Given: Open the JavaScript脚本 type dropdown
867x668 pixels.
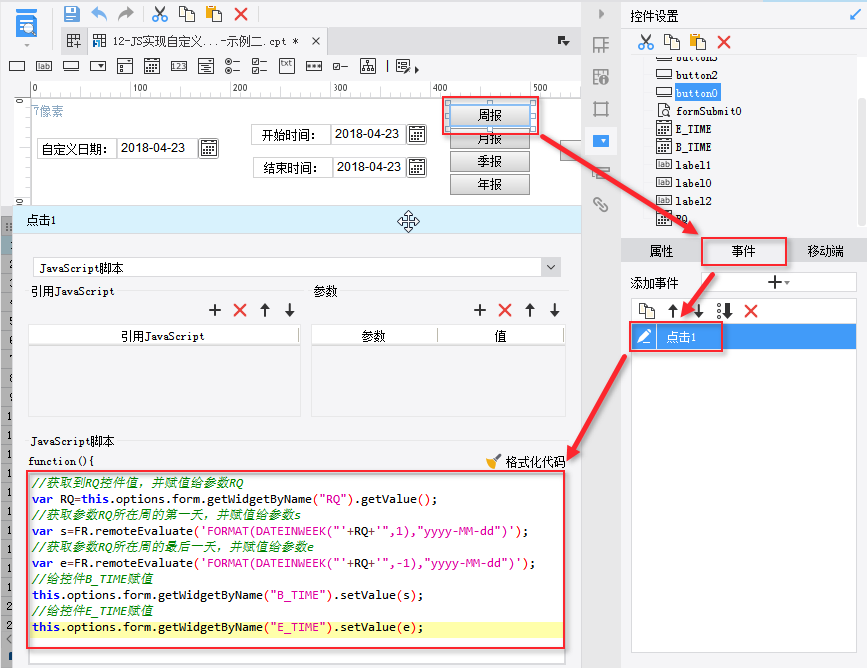Looking at the screenshot, I should click(x=550, y=268).
